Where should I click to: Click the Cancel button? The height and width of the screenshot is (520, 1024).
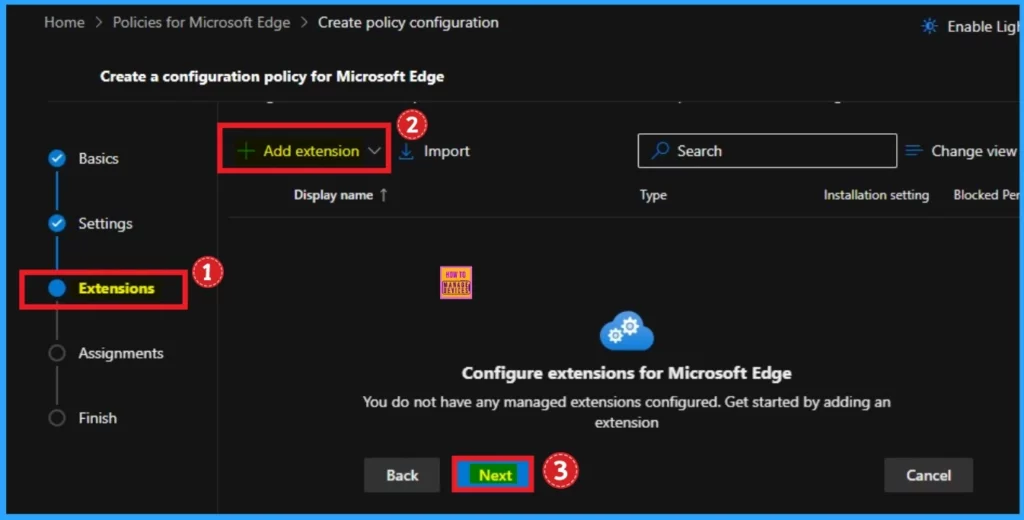point(928,475)
